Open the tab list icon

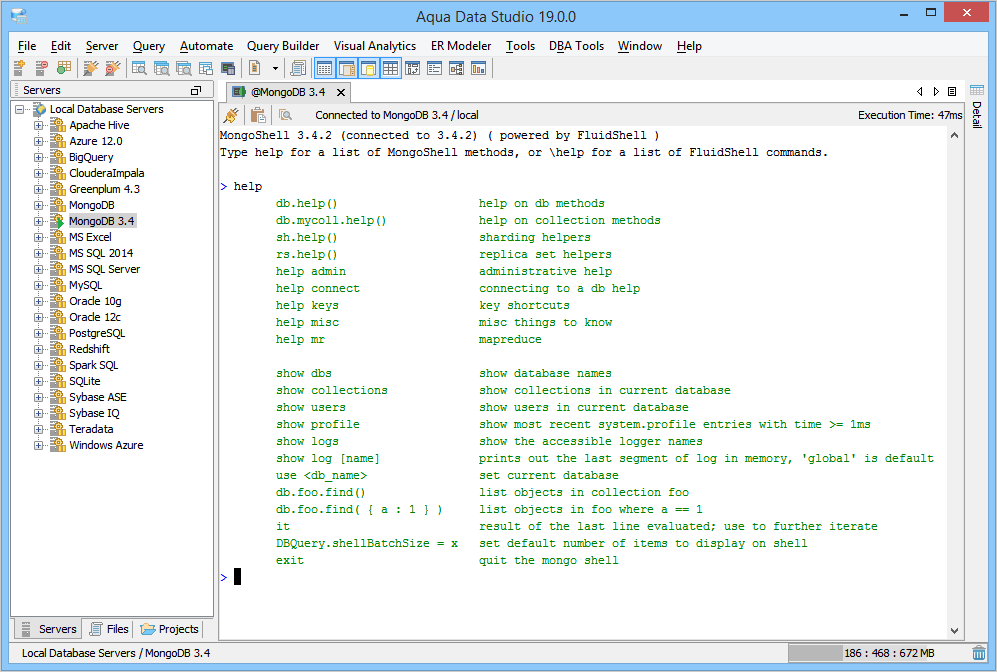pyautogui.click(x=952, y=92)
